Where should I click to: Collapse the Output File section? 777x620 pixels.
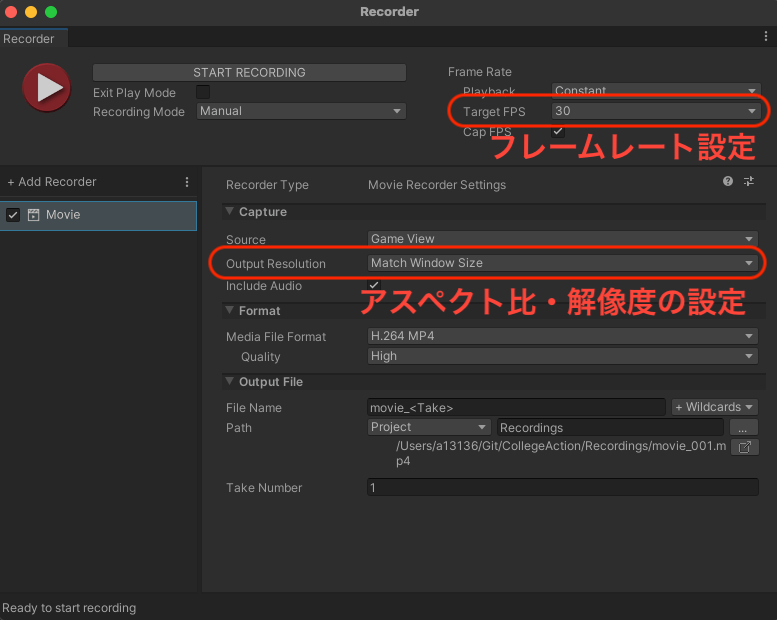point(229,381)
